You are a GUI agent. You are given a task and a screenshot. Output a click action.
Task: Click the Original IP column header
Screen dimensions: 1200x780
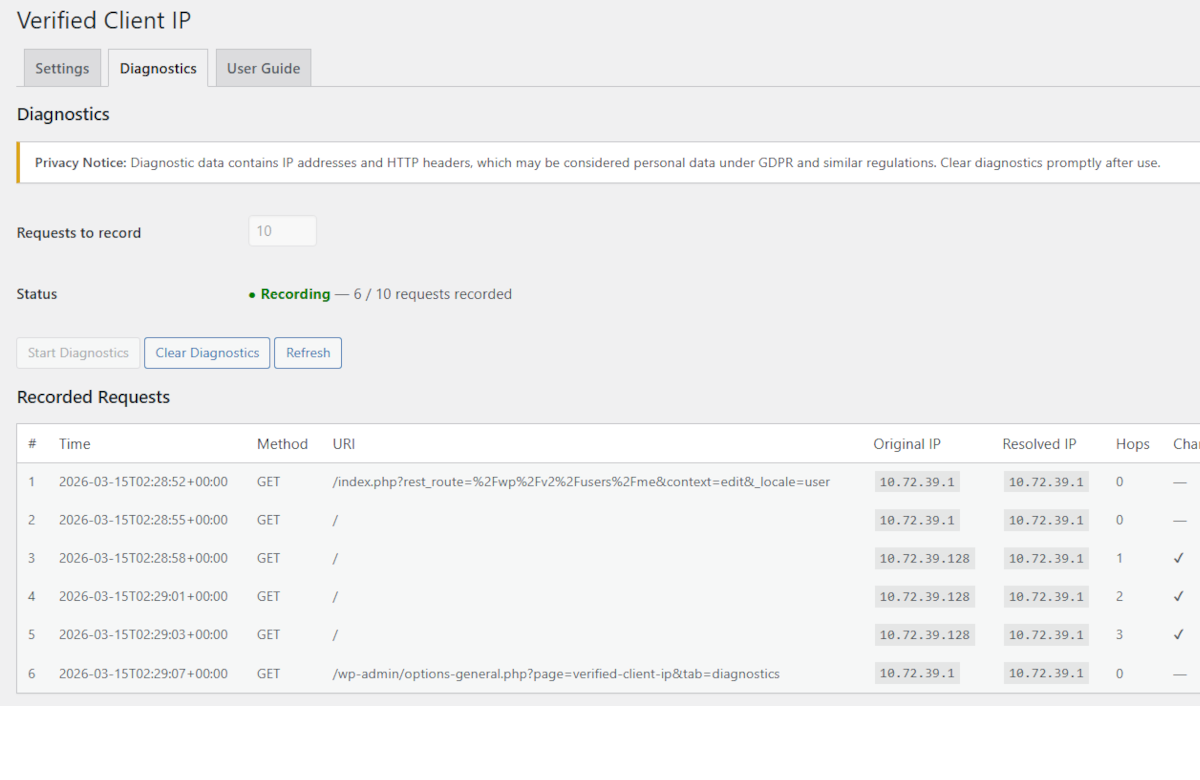[907, 443]
